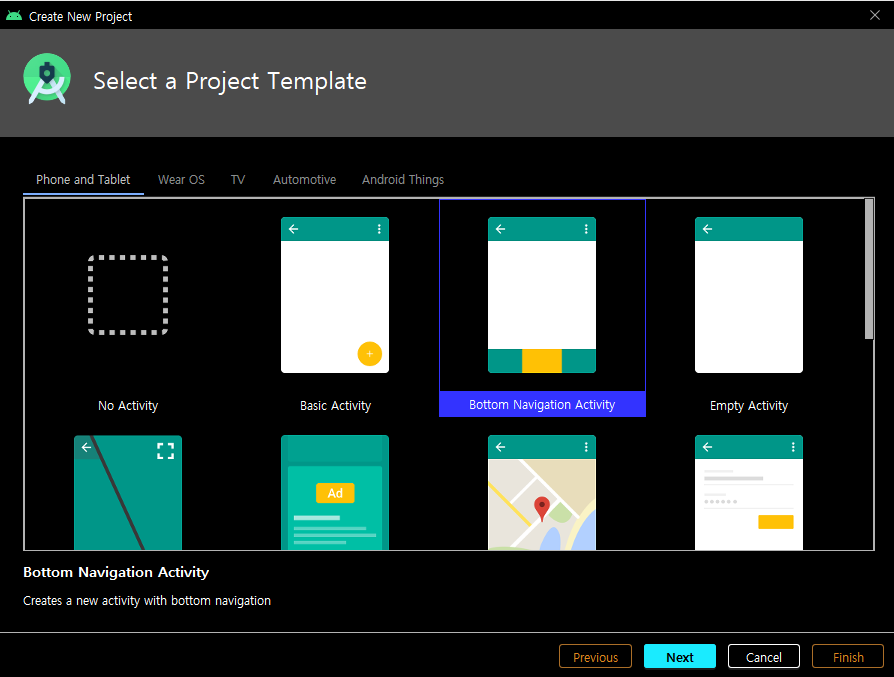Screen dimensions: 894x677
Task: Select the Empty Activity template thumbnail
Action: (x=749, y=295)
